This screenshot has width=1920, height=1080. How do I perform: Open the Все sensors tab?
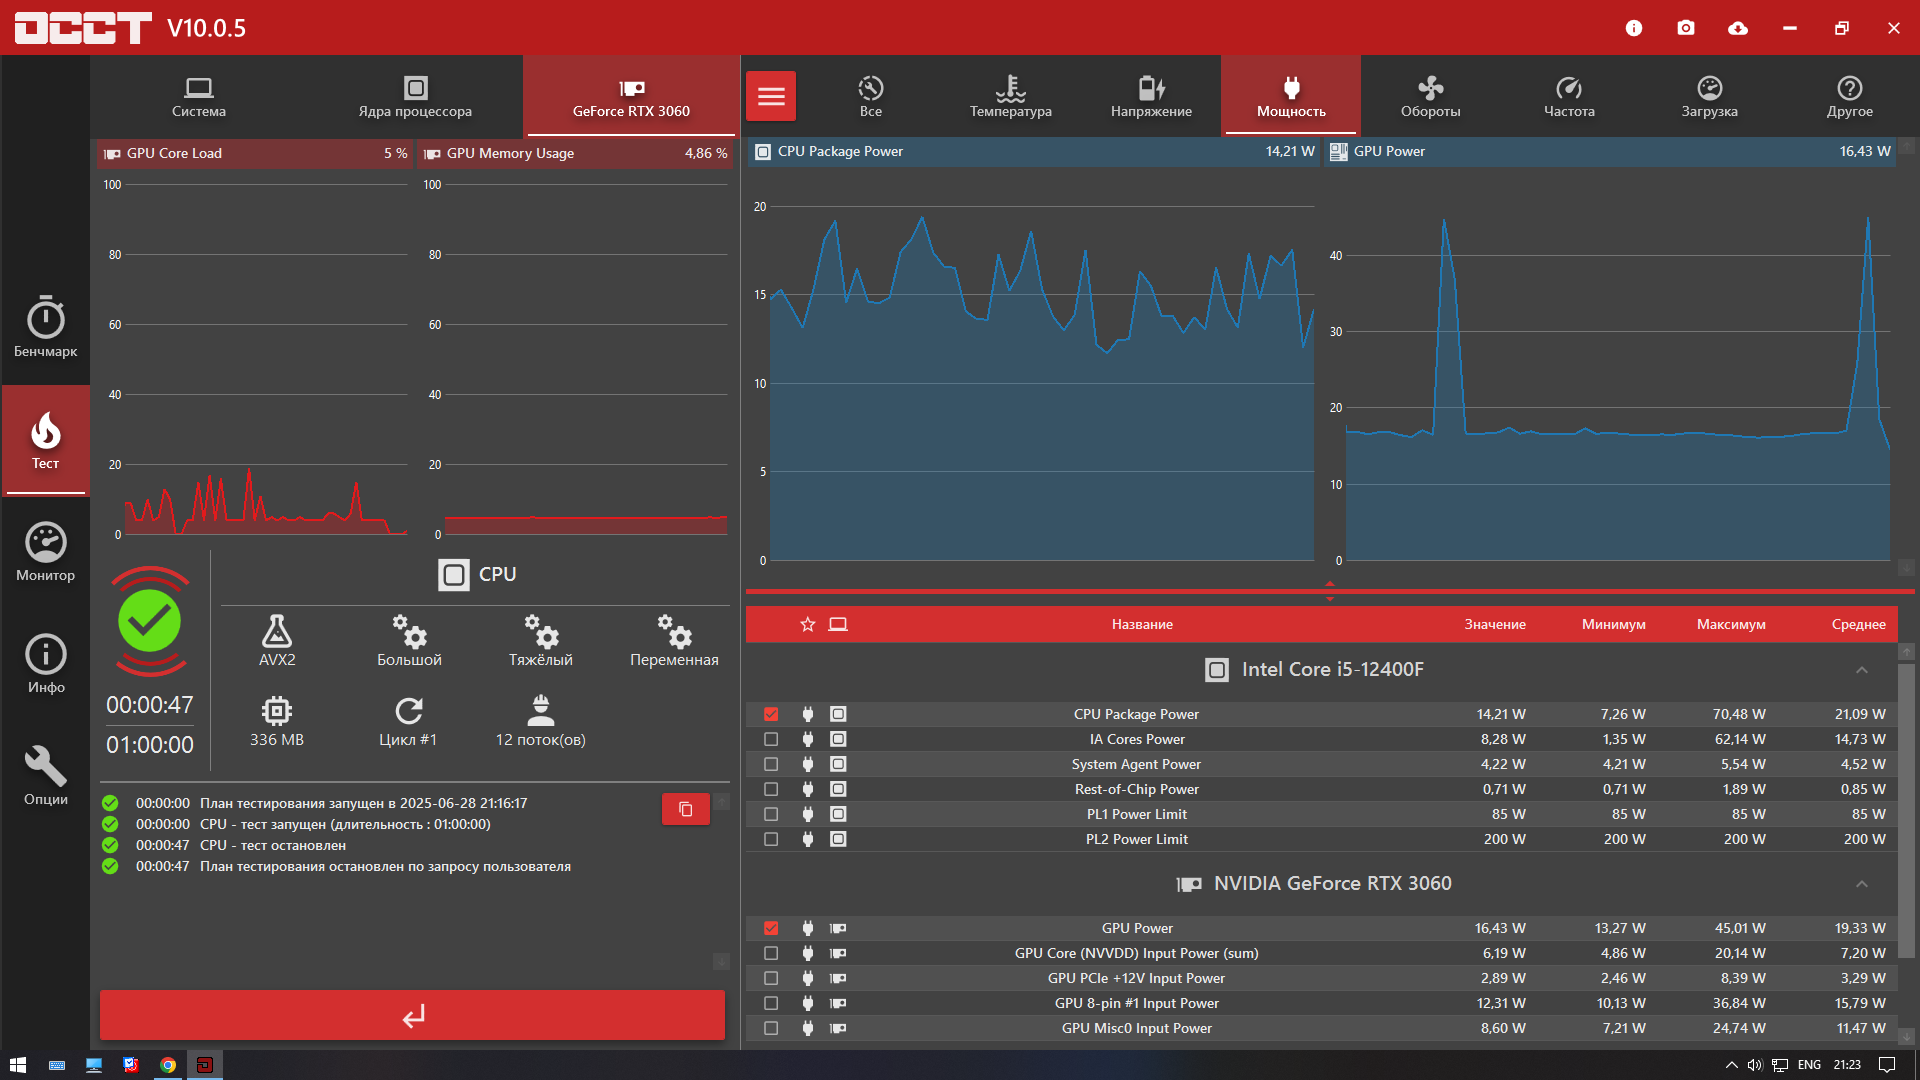pyautogui.click(x=871, y=97)
